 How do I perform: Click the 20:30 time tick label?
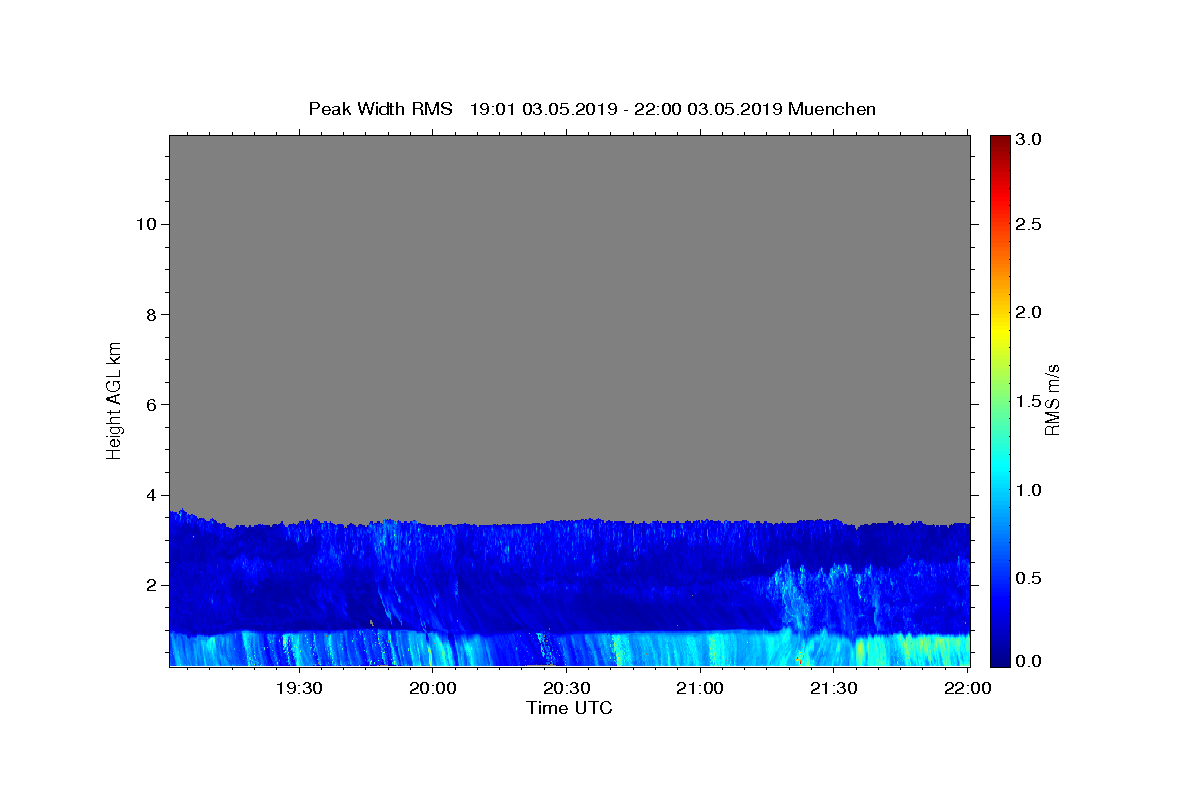tap(566, 688)
